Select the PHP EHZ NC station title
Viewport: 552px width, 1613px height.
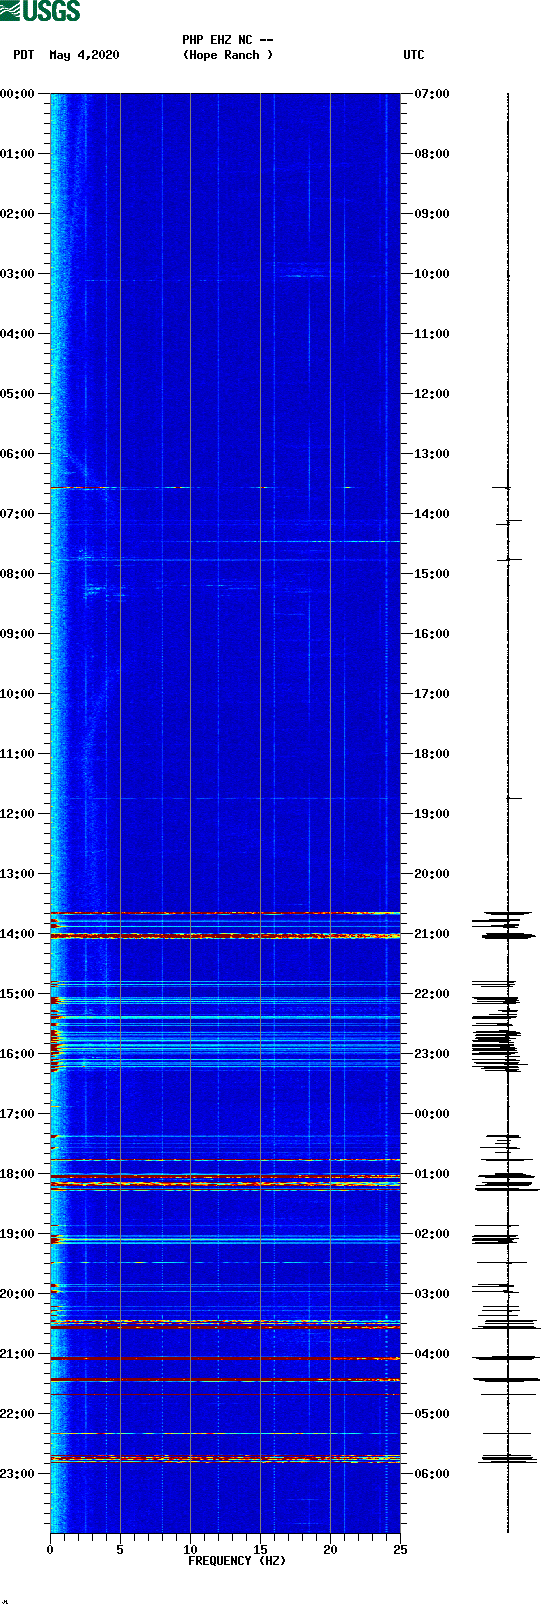pos(228,40)
